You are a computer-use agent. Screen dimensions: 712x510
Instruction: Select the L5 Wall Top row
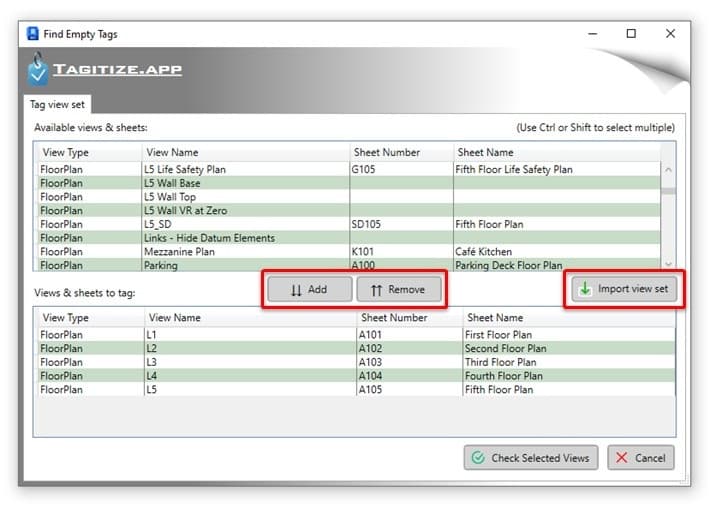click(x=348, y=197)
